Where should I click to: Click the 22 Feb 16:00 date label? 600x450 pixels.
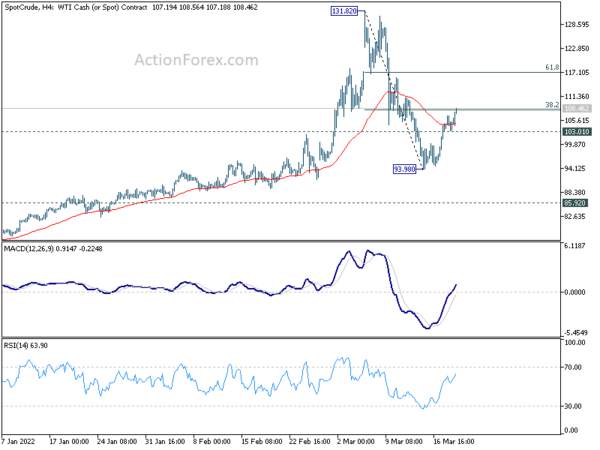[x=310, y=442]
